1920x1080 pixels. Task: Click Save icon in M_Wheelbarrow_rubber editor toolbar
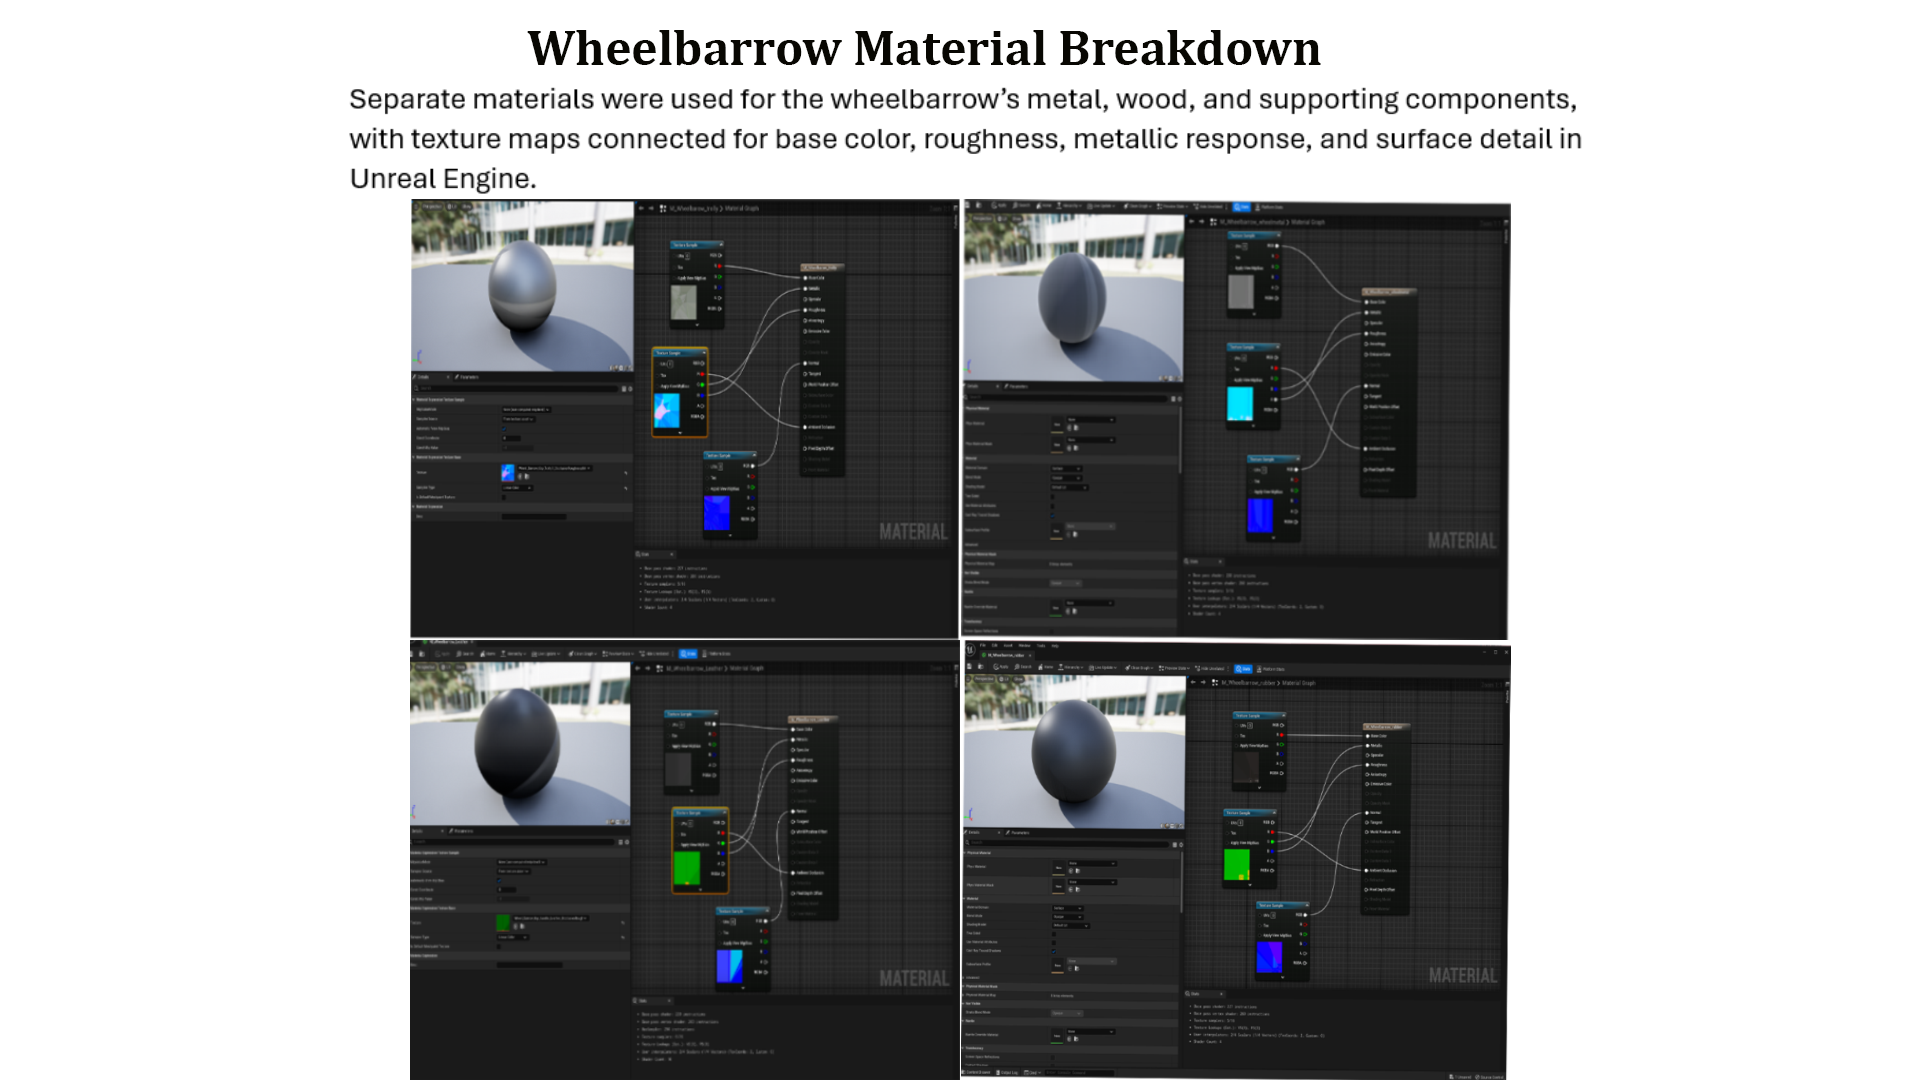tap(969, 667)
